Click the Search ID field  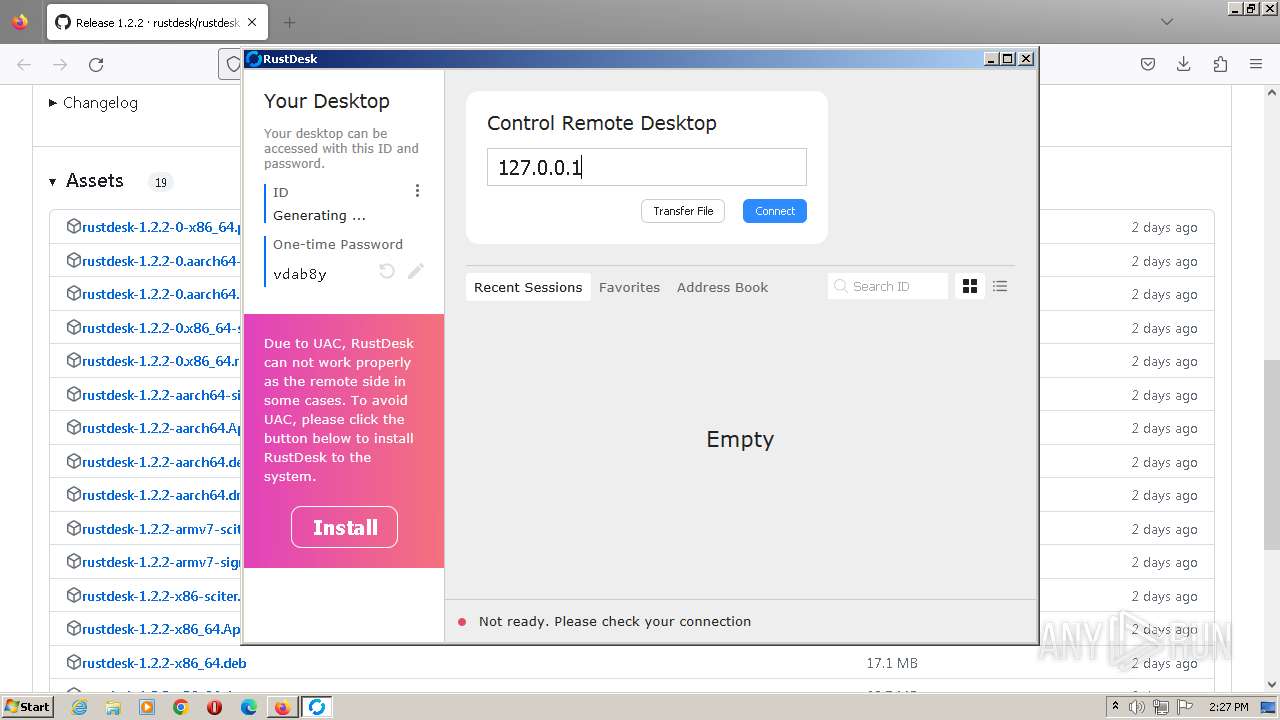coord(888,286)
